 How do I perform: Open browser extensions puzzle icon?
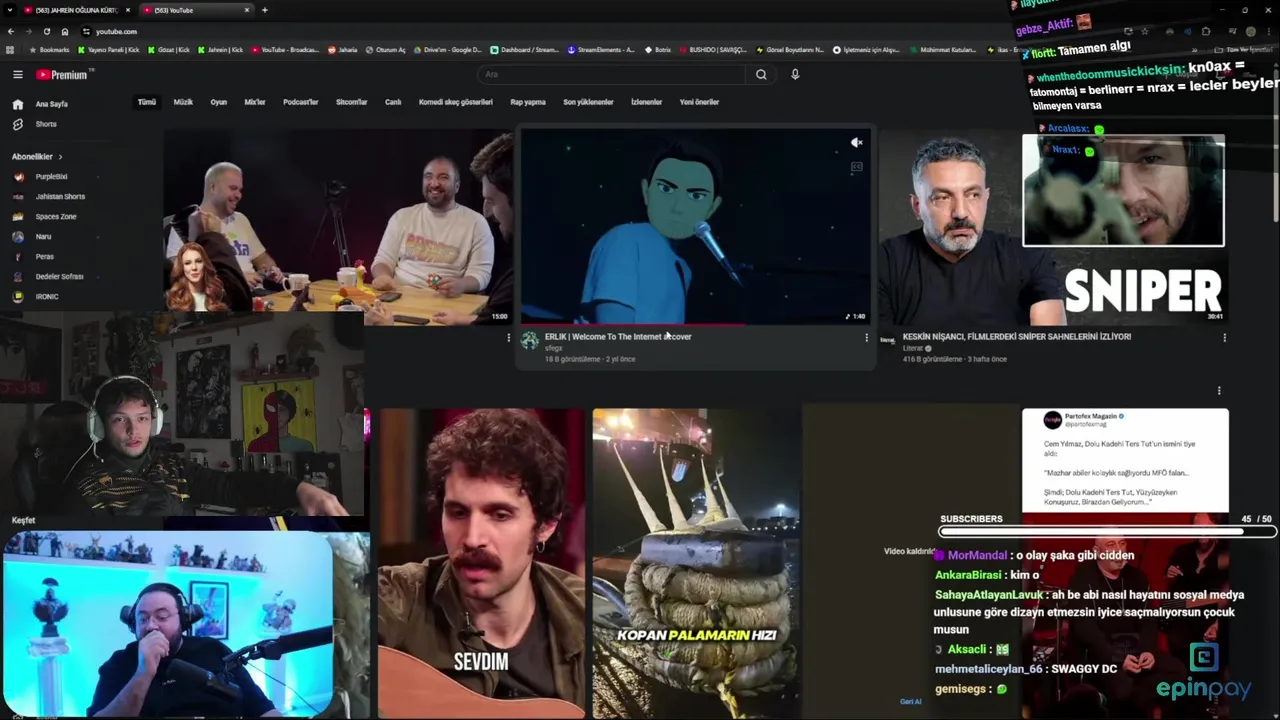pyautogui.click(x=1206, y=31)
